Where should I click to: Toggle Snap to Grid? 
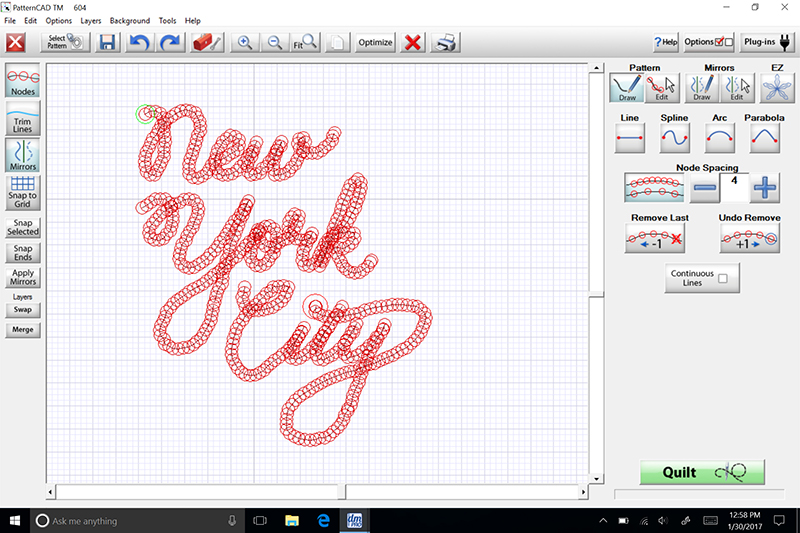[x=23, y=190]
